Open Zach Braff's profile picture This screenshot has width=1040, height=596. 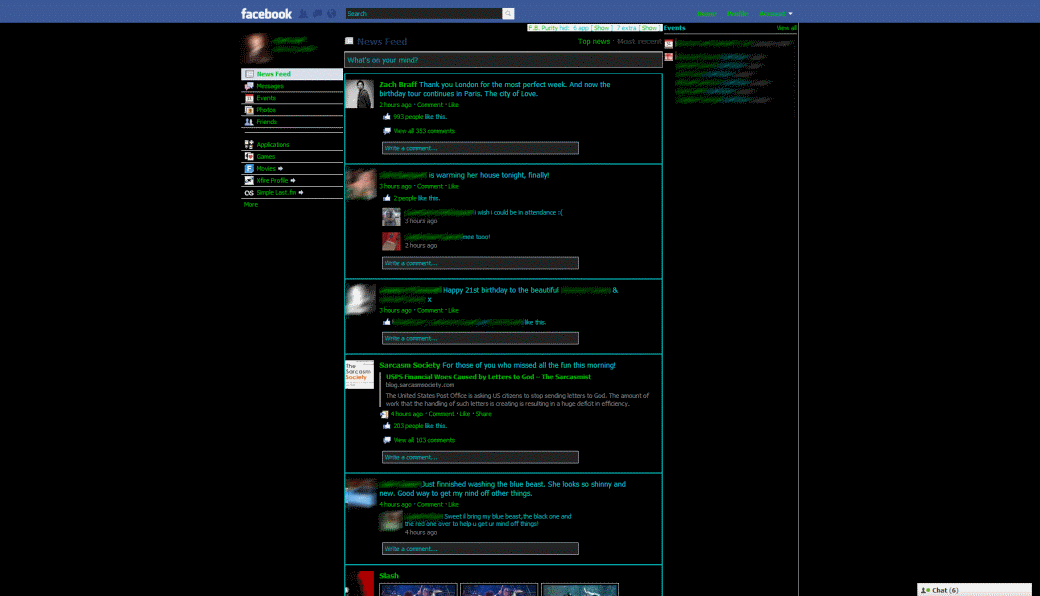coord(359,94)
